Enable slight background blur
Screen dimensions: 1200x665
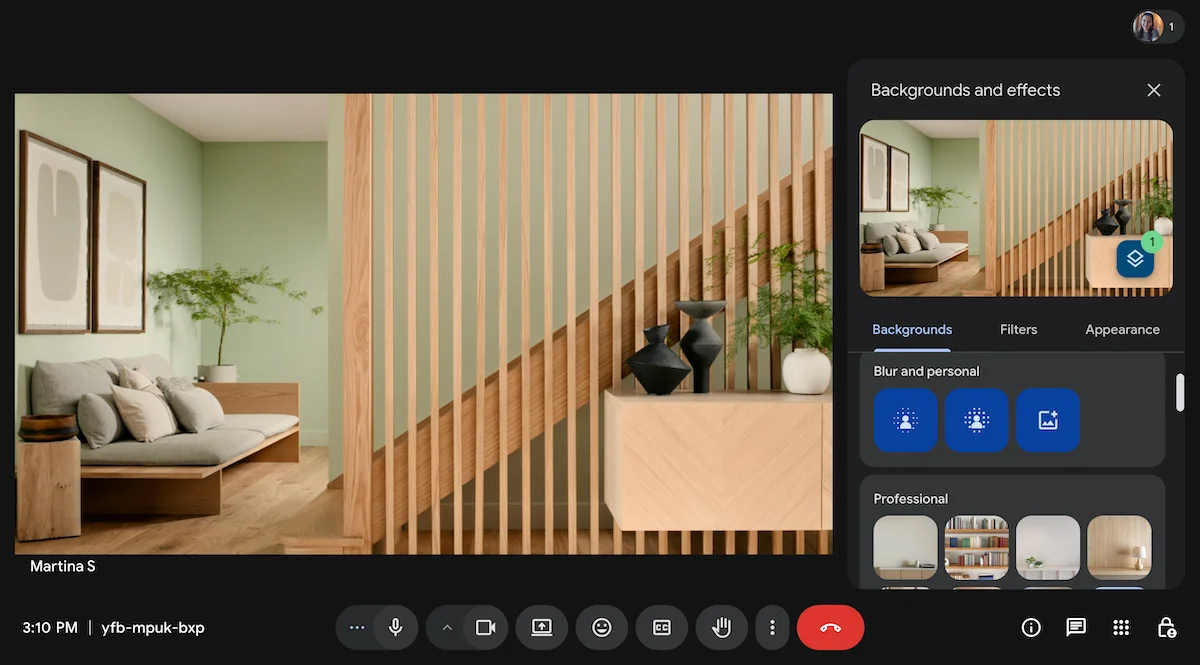pos(905,420)
